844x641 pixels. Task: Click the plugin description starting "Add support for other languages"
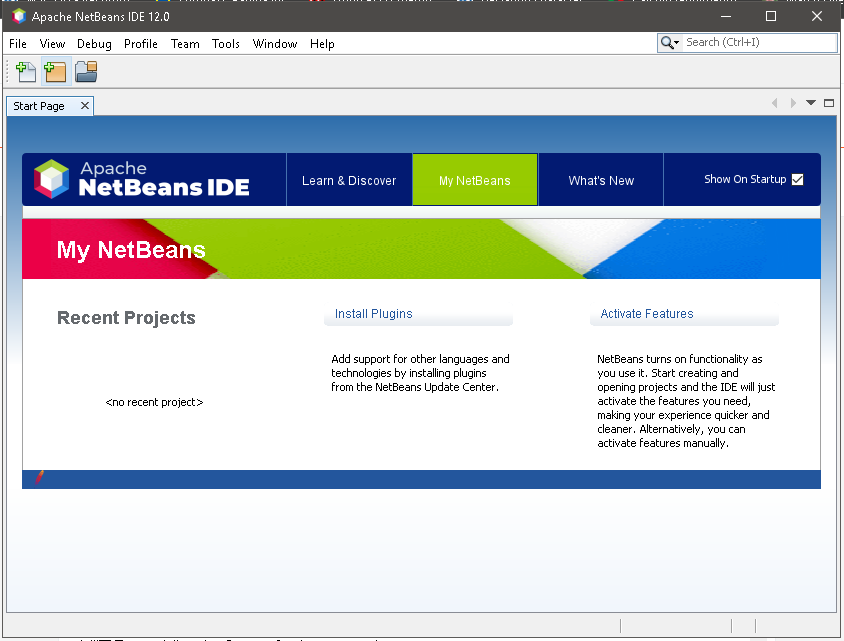420,373
